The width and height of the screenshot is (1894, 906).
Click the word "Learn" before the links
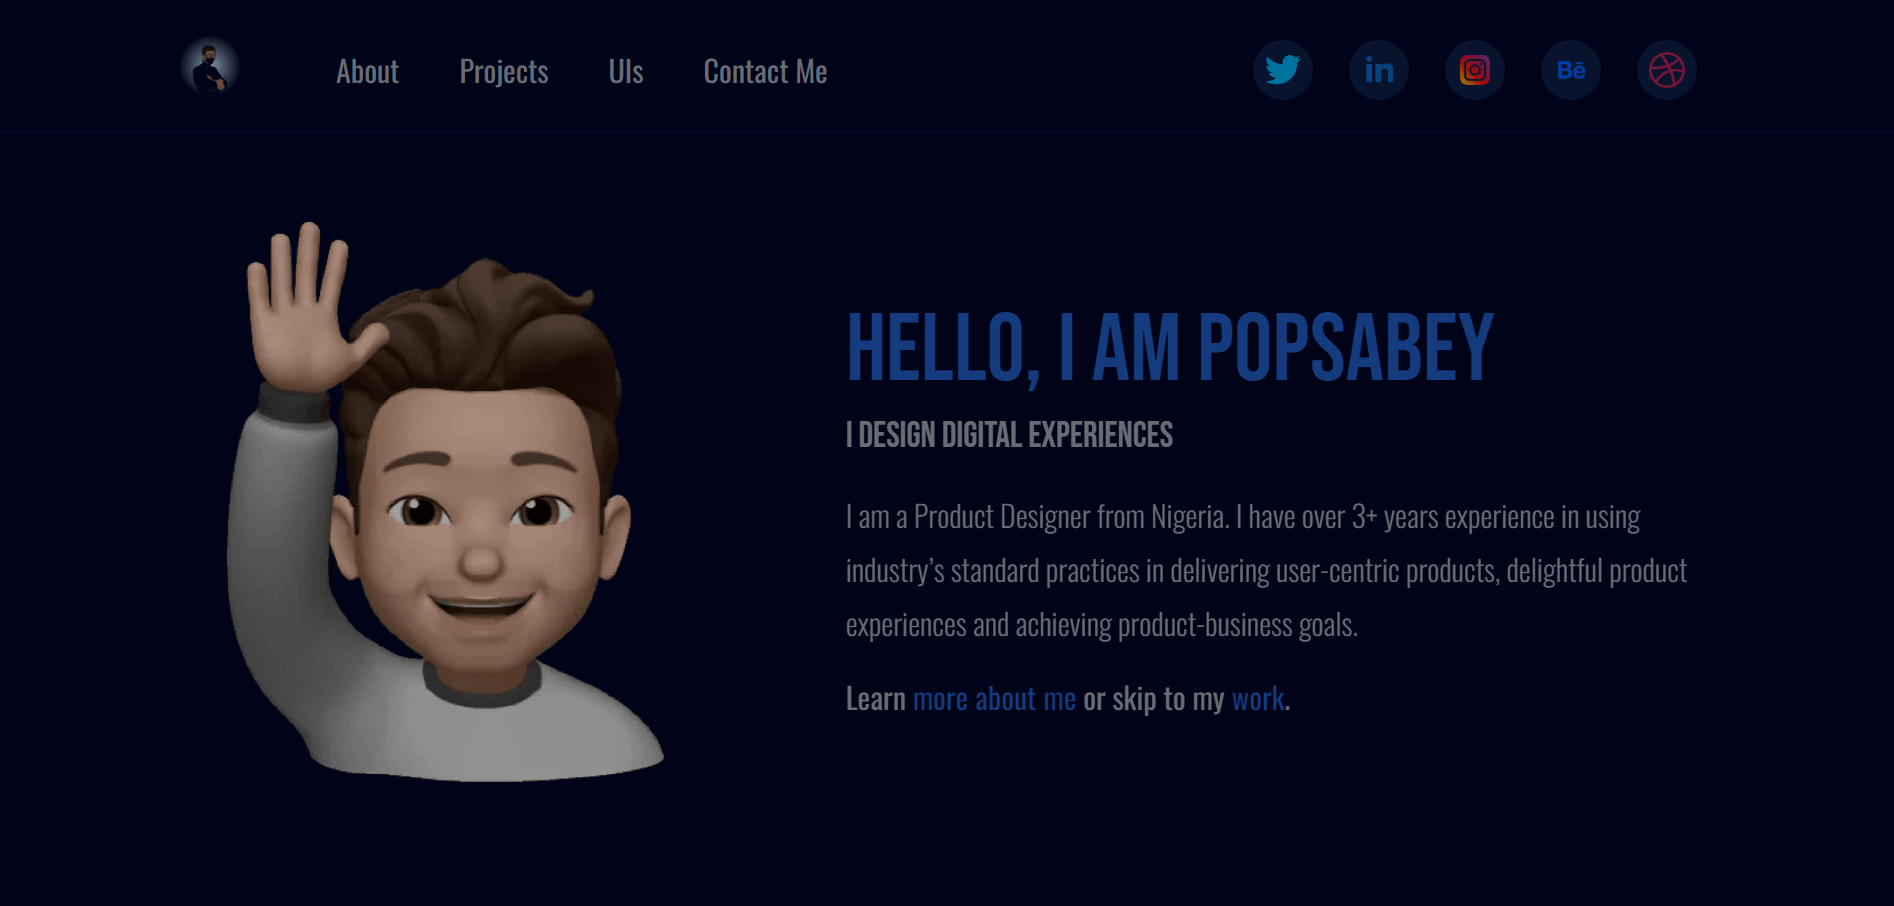[875, 699]
